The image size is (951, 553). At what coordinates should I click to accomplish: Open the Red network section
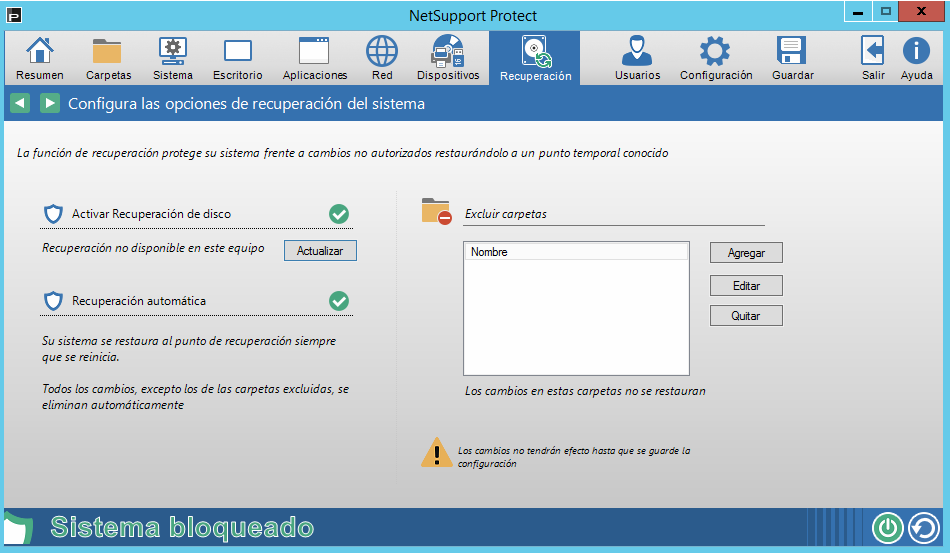coord(382,58)
